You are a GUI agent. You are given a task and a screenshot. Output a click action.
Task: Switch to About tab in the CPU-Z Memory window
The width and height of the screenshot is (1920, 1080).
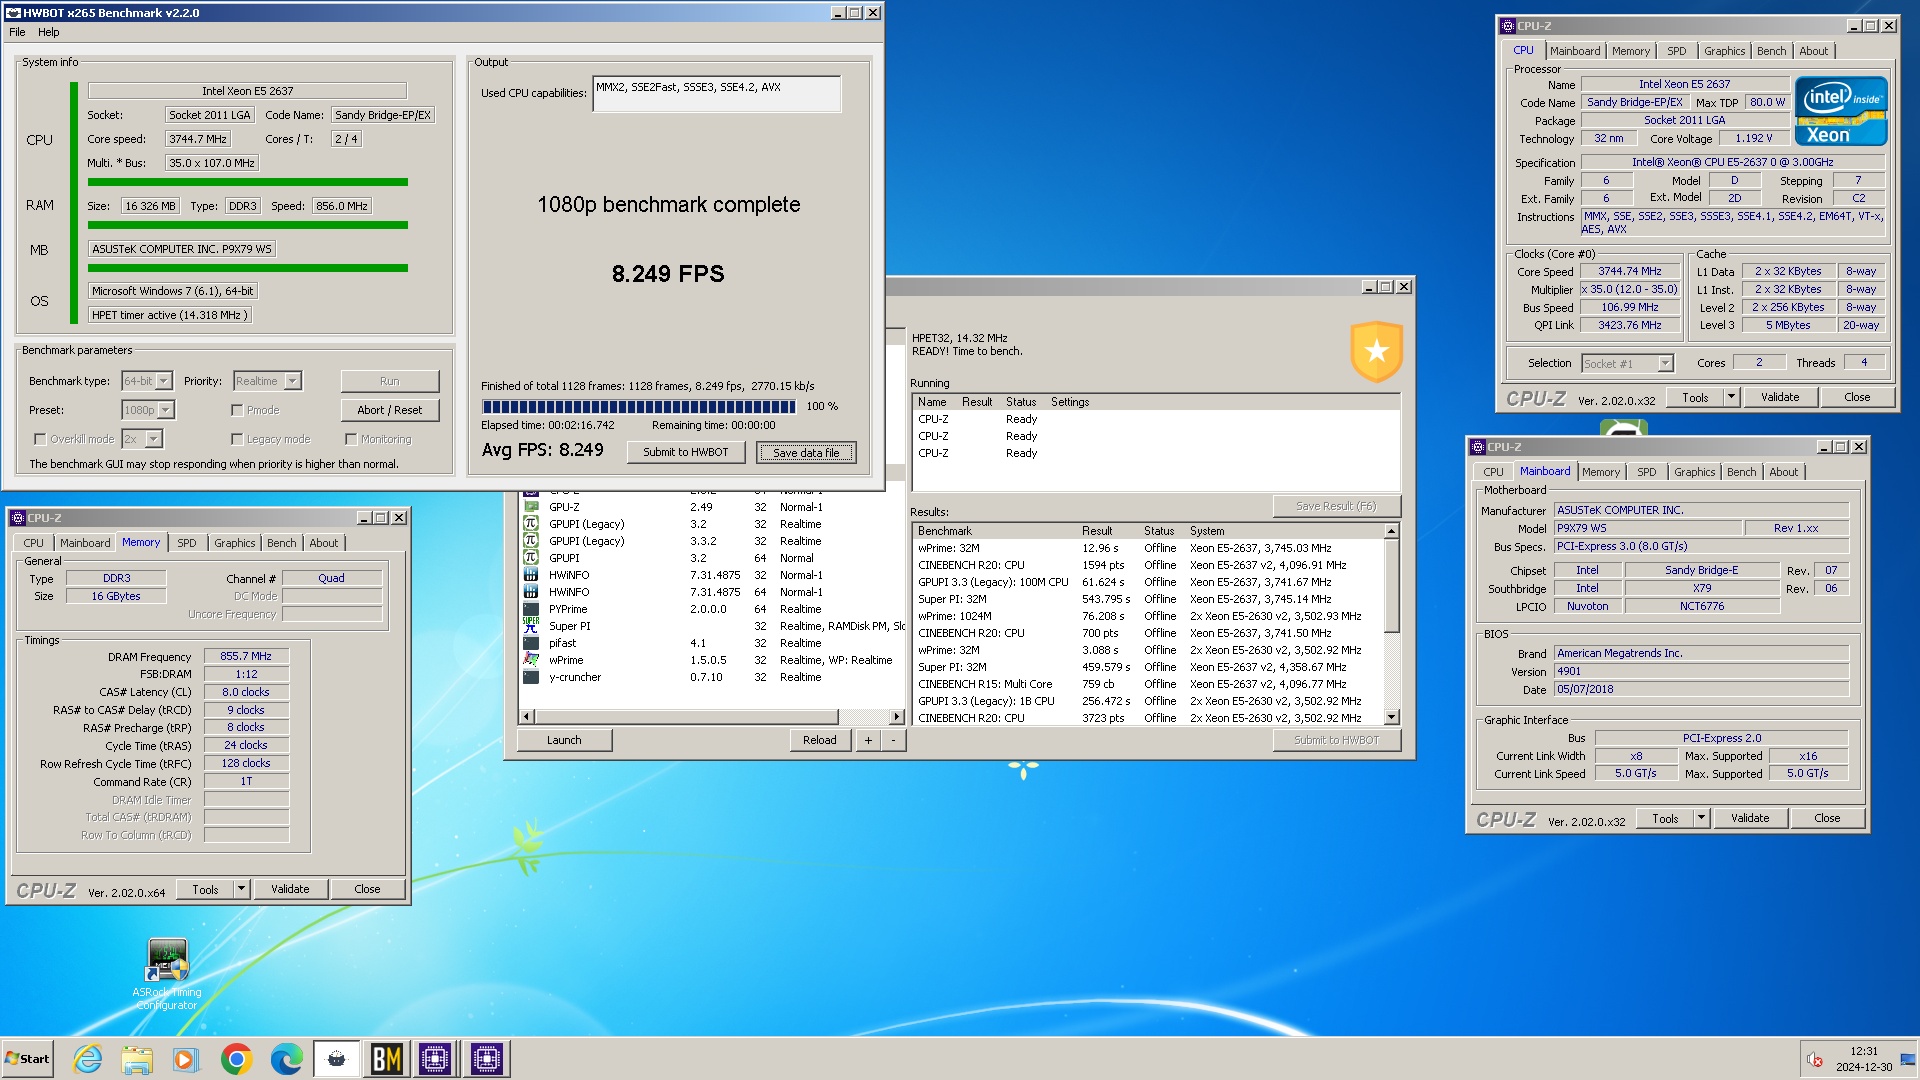click(323, 543)
